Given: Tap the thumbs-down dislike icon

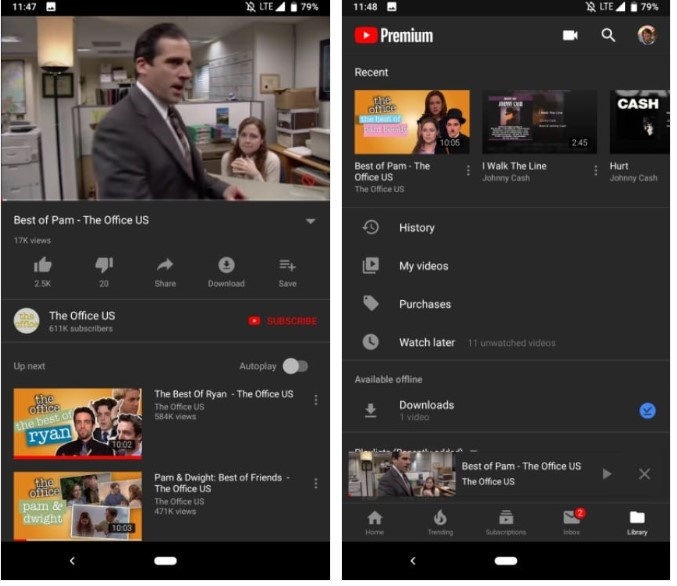Looking at the screenshot, I should pyautogui.click(x=104, y=266).
